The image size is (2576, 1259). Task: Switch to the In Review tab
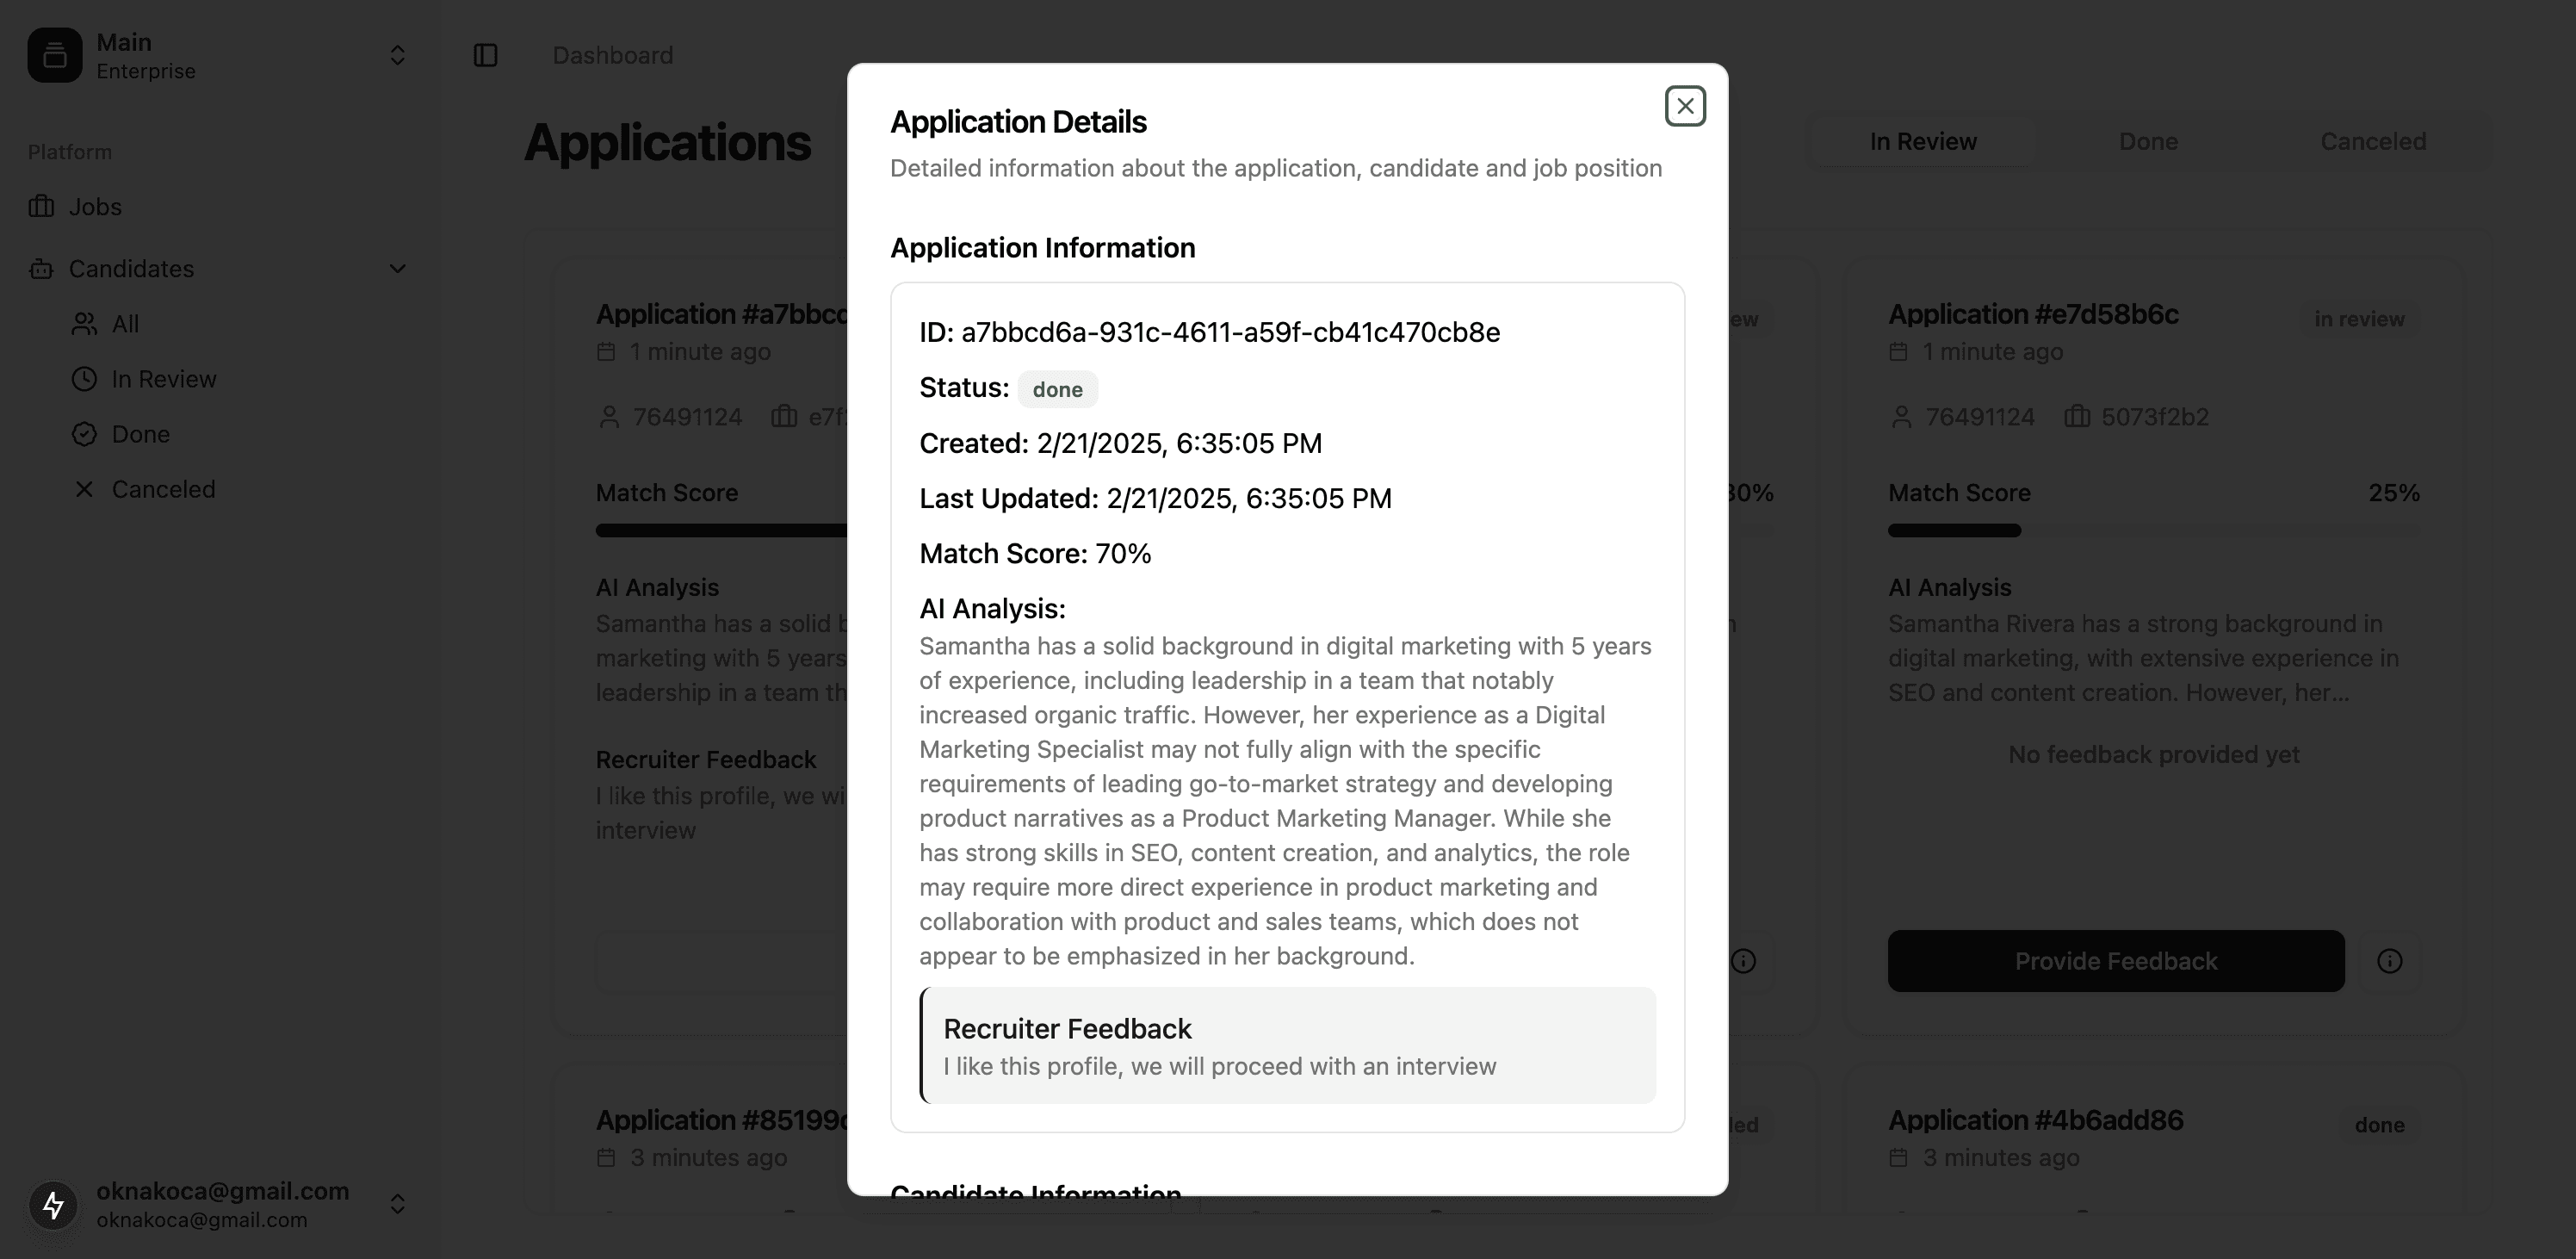(1923, 142)
